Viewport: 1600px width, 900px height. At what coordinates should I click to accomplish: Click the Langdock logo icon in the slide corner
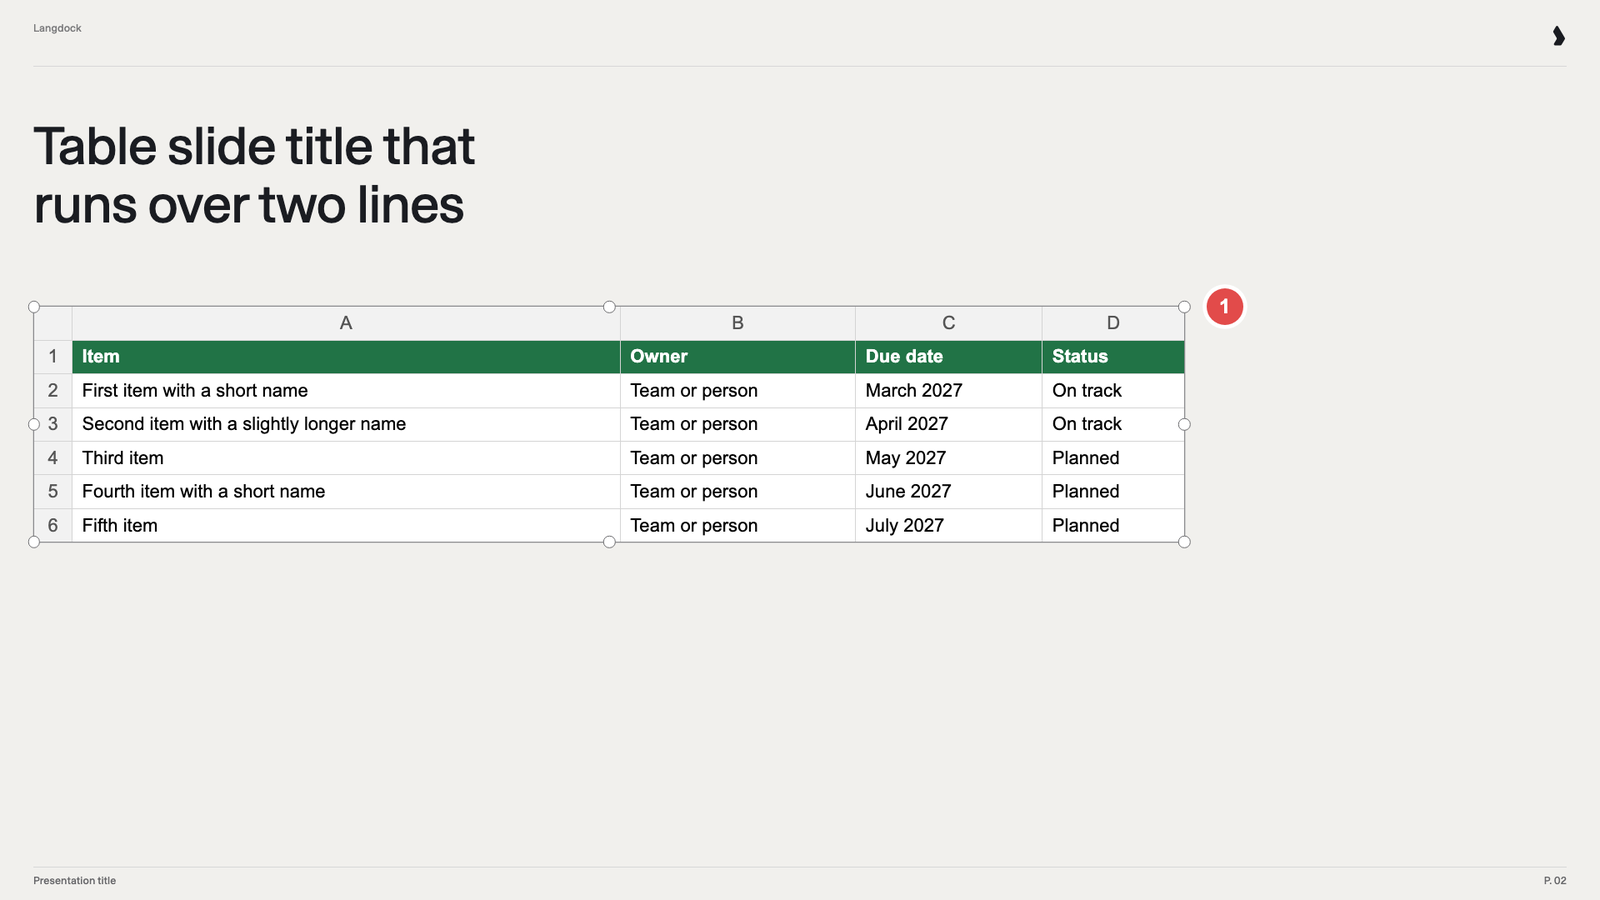pos(1558,36)
